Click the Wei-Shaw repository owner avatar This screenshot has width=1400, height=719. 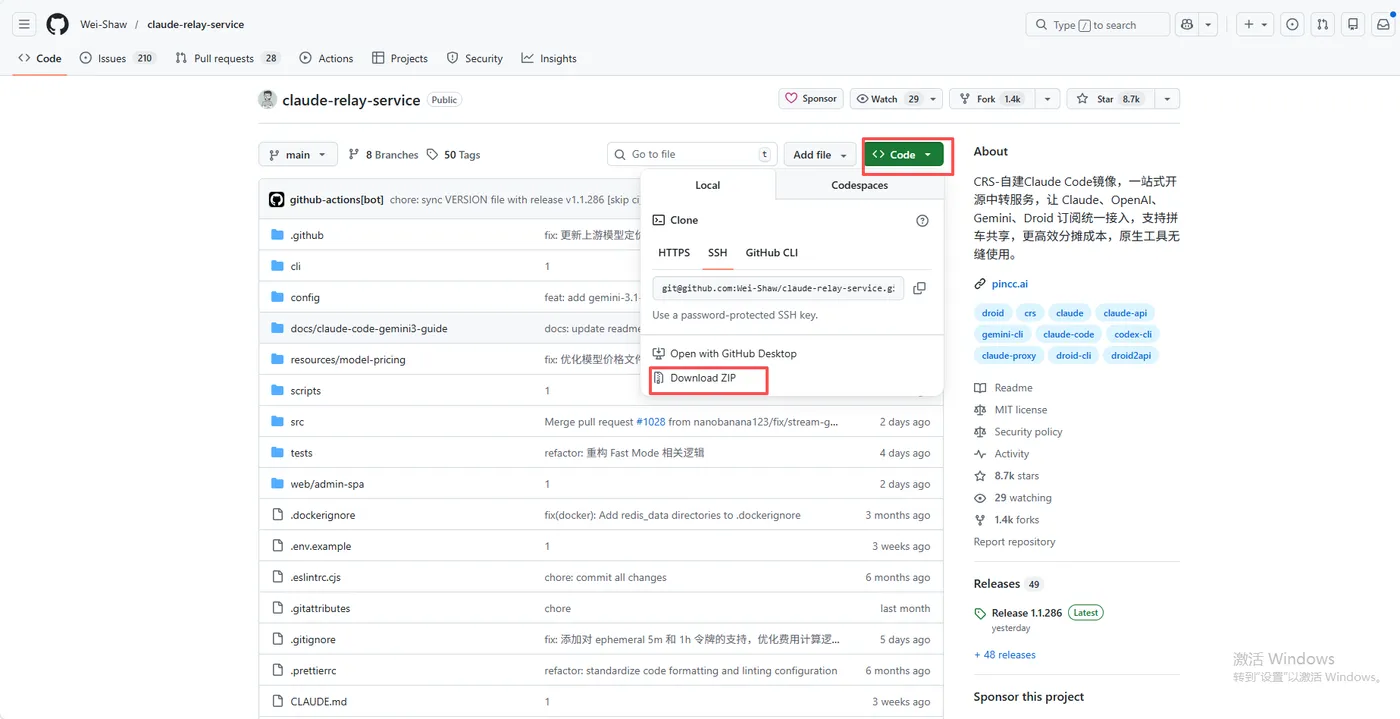tap(267, 99)
